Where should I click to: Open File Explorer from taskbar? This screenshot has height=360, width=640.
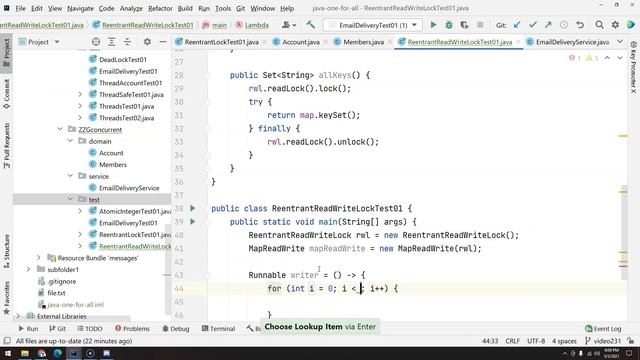25,353
